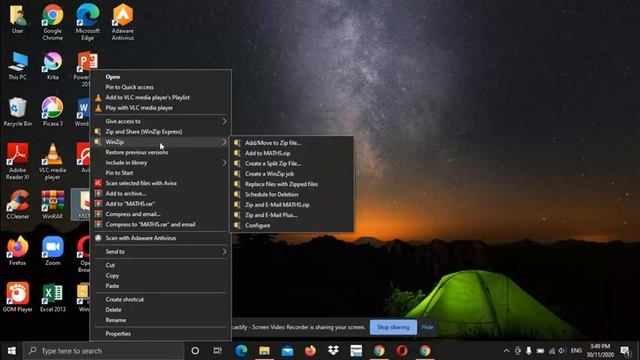Open Firefox from the taskbar
The width and height of the screenshot is (640, 360).
[x=310, y=351]
